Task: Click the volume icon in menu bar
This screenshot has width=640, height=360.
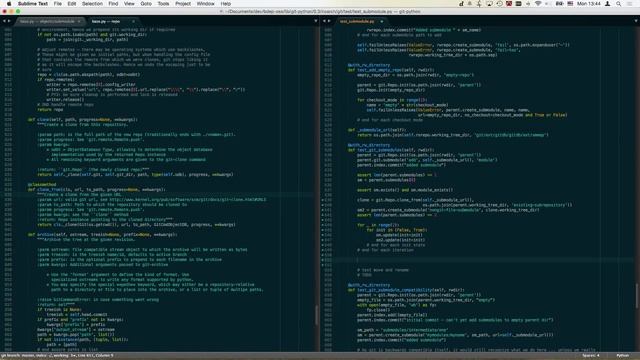Action: pos(528,4)
